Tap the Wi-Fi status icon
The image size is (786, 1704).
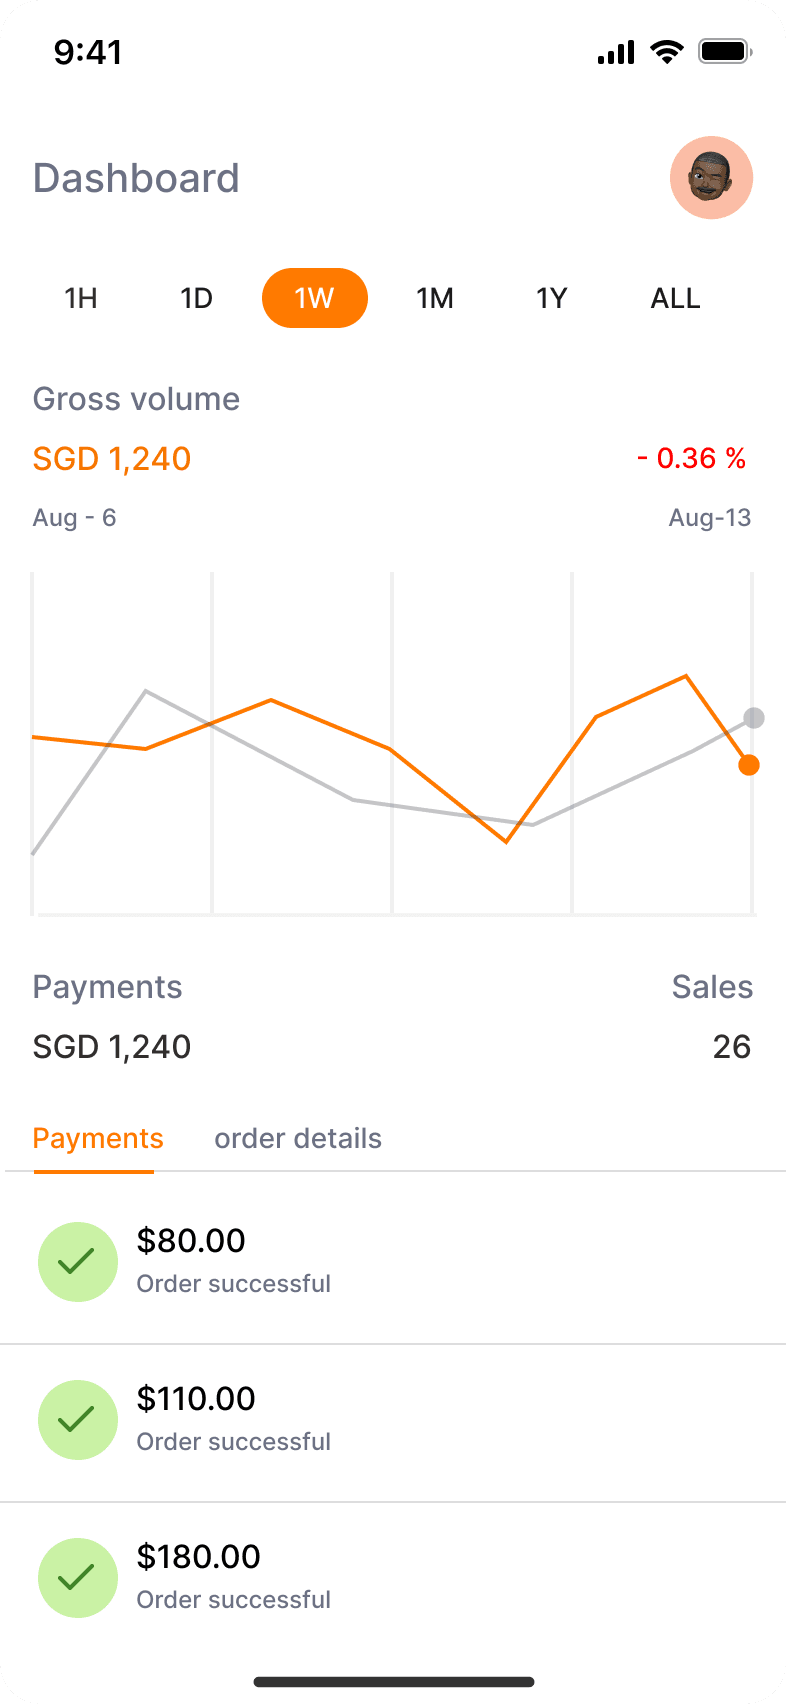pos(666,52)
